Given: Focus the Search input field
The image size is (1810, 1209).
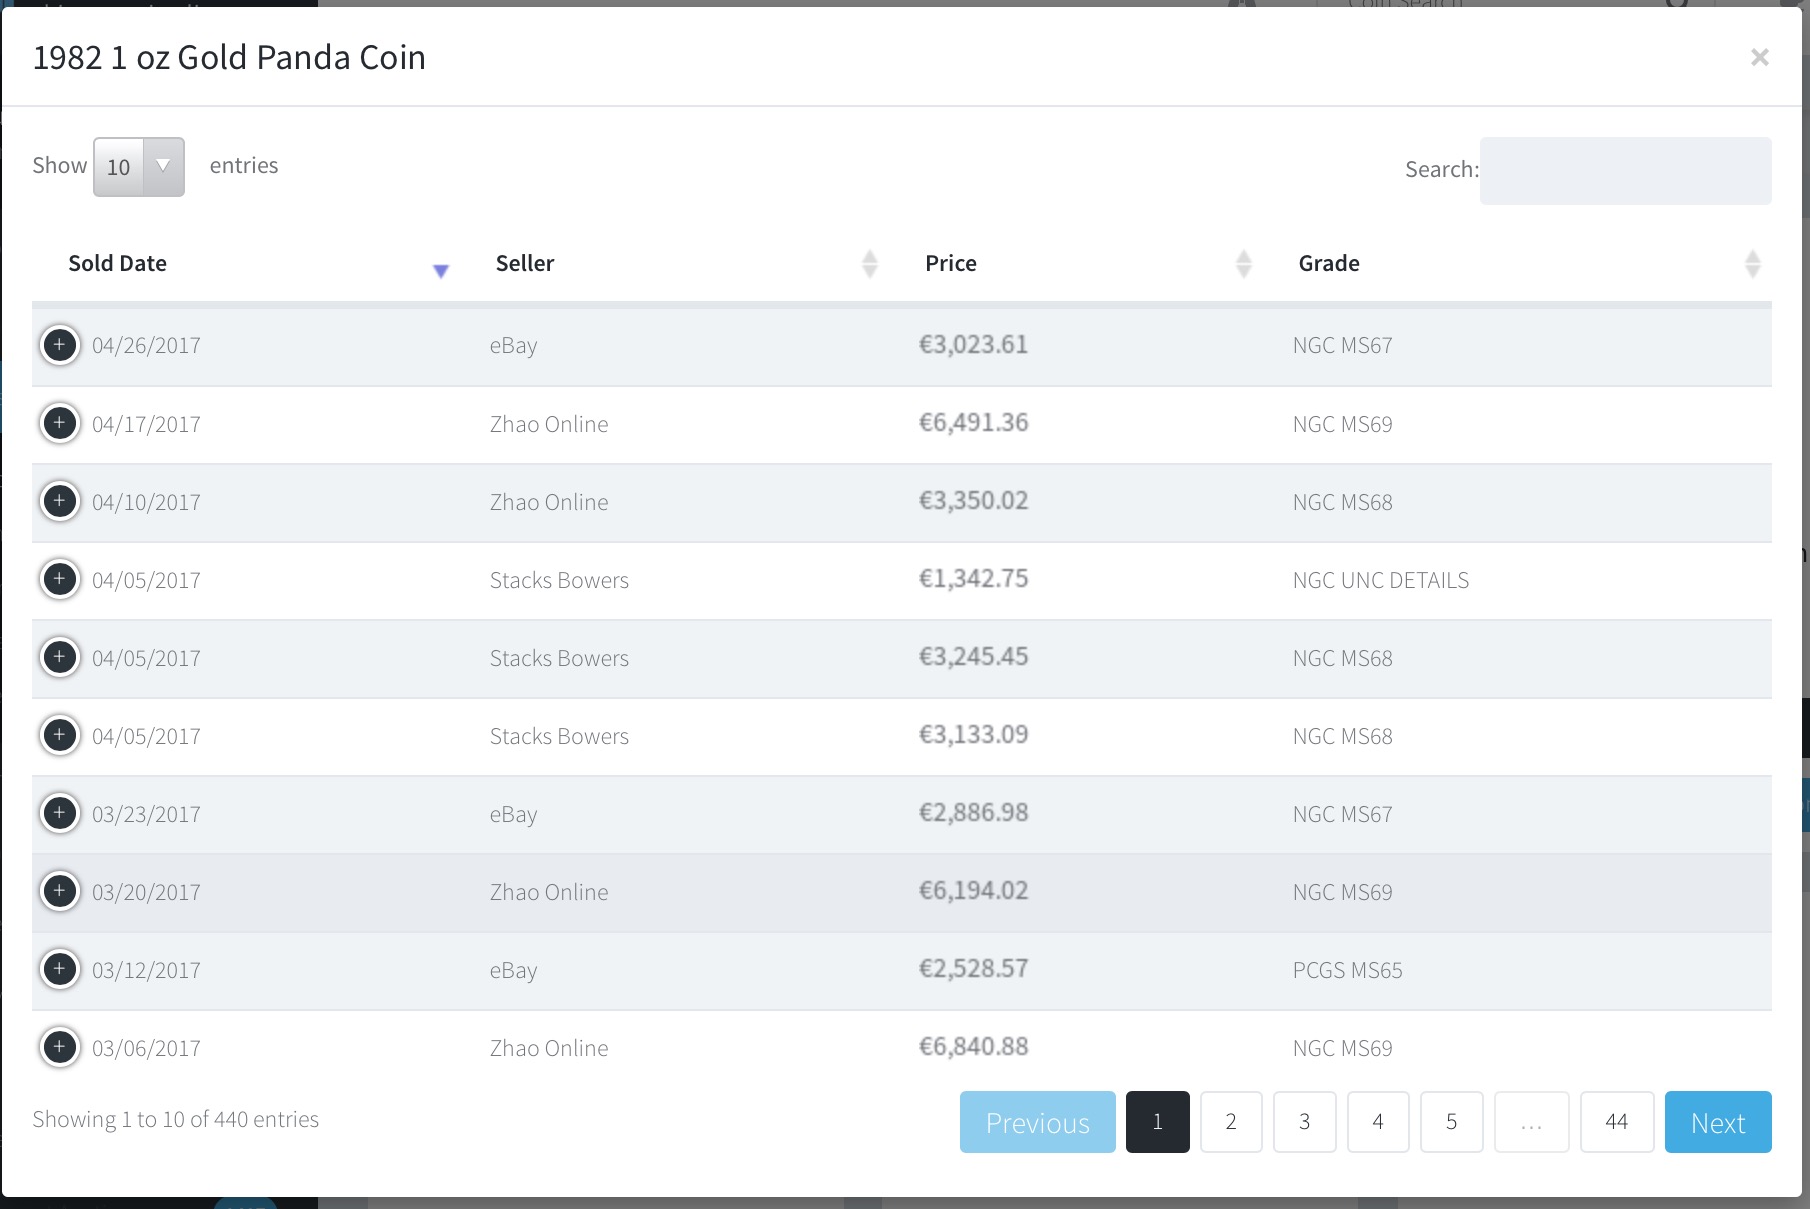Looking at the screenshot, I should tap(1626, 171).
